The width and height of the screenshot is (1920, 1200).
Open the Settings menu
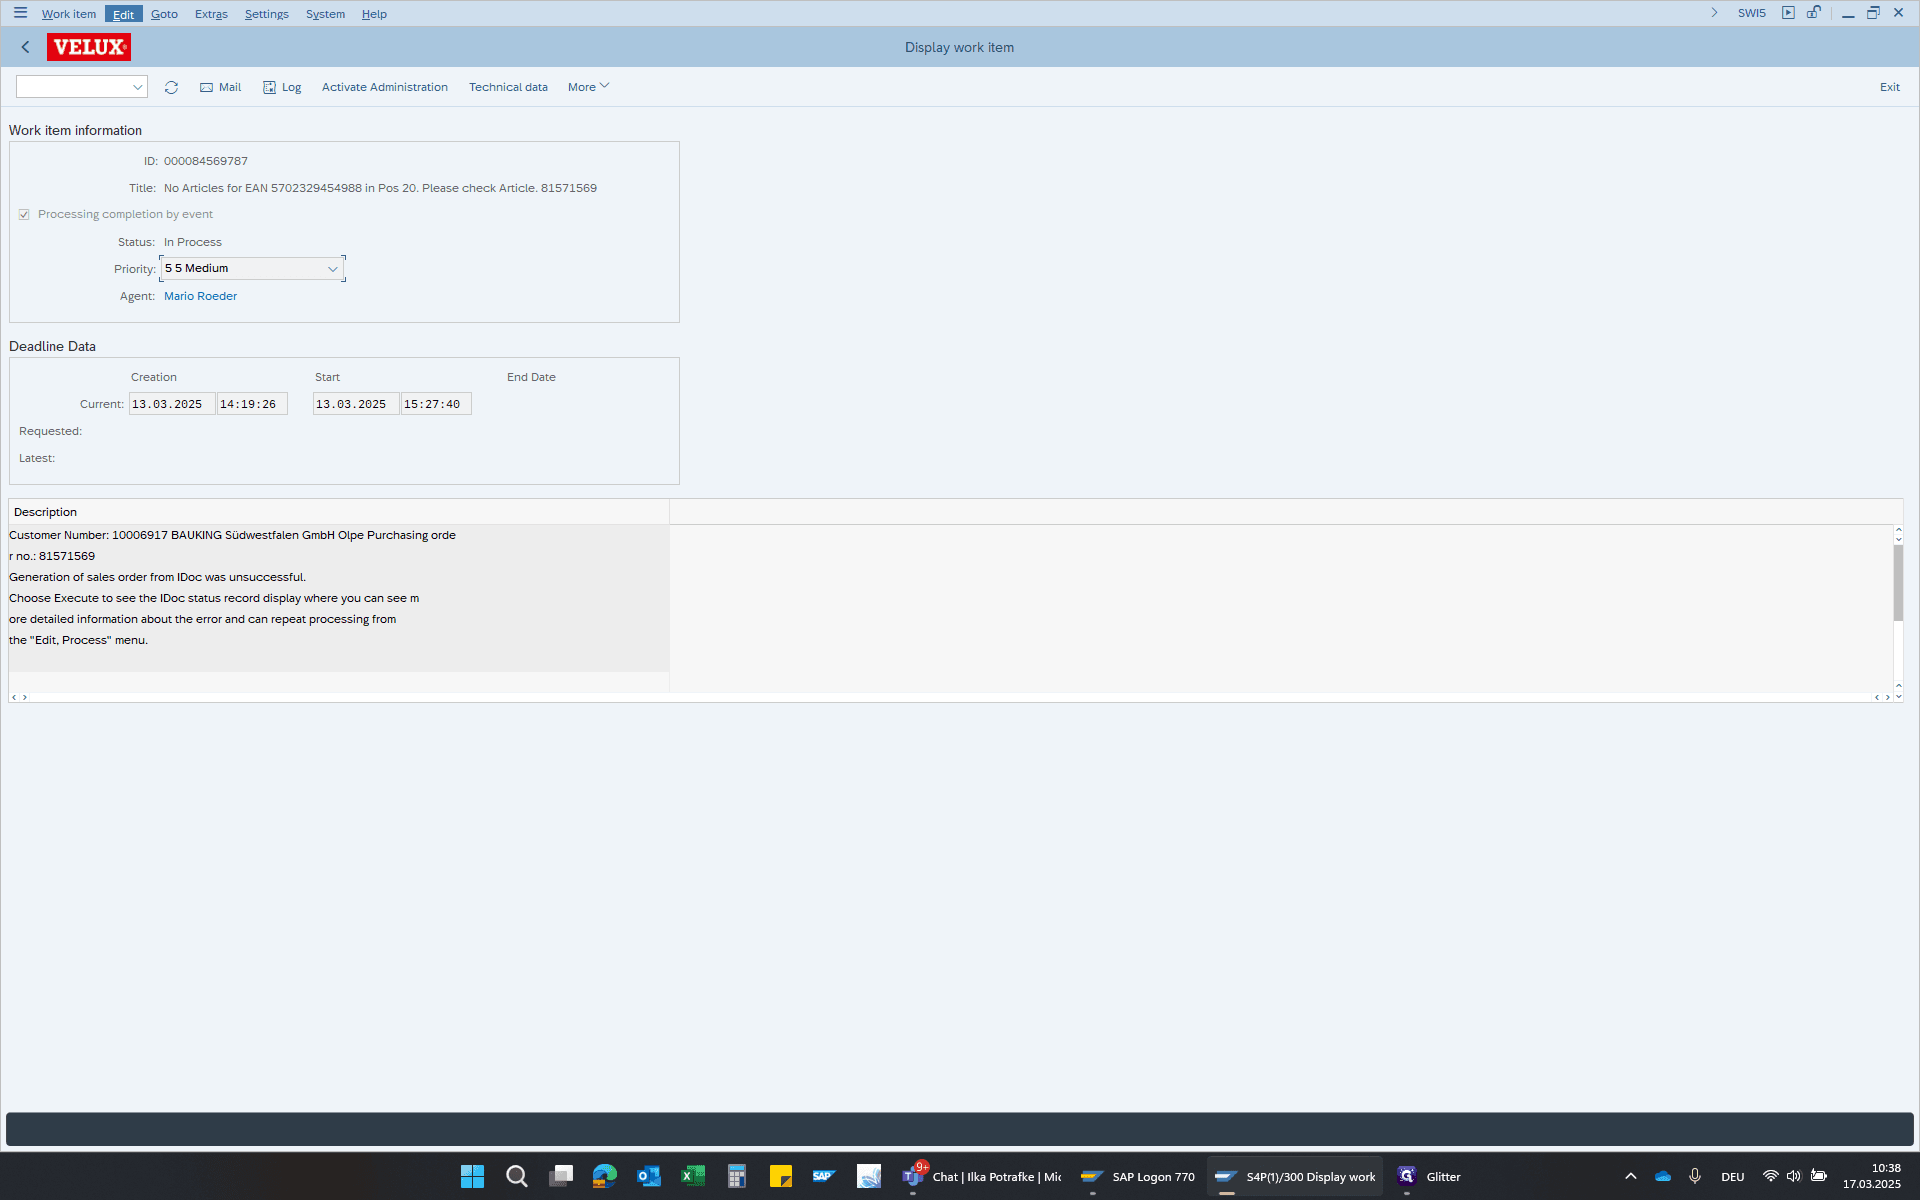[267, 14]
